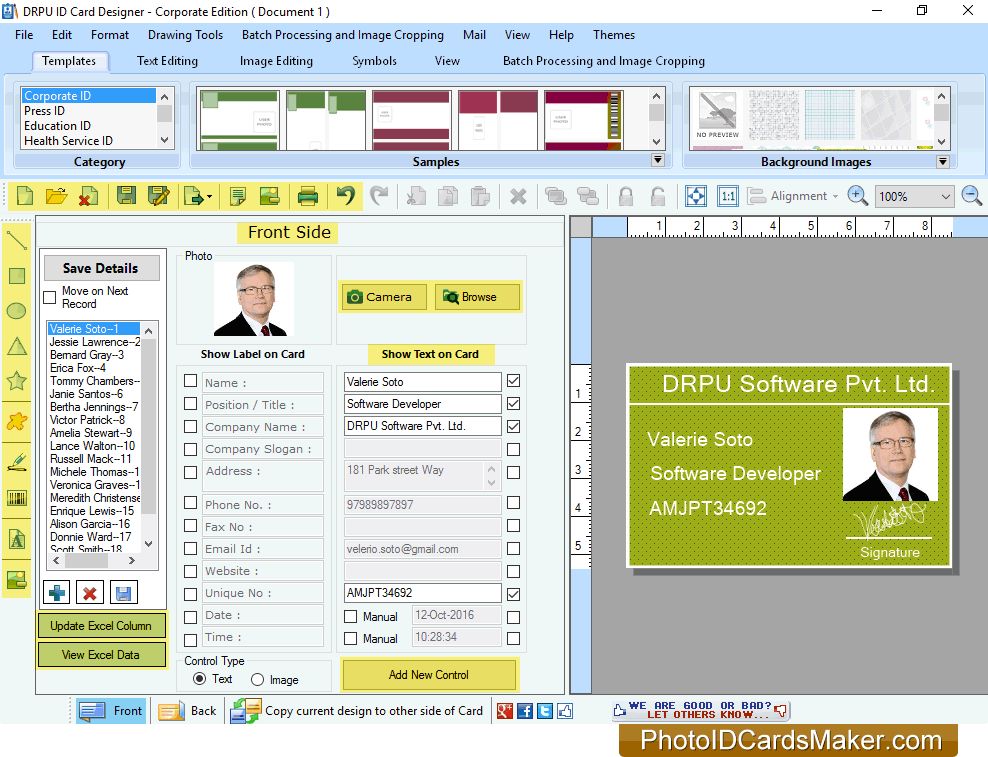Select the Rectangle drawing tool

pyautogui.click(x=16, y=275)
